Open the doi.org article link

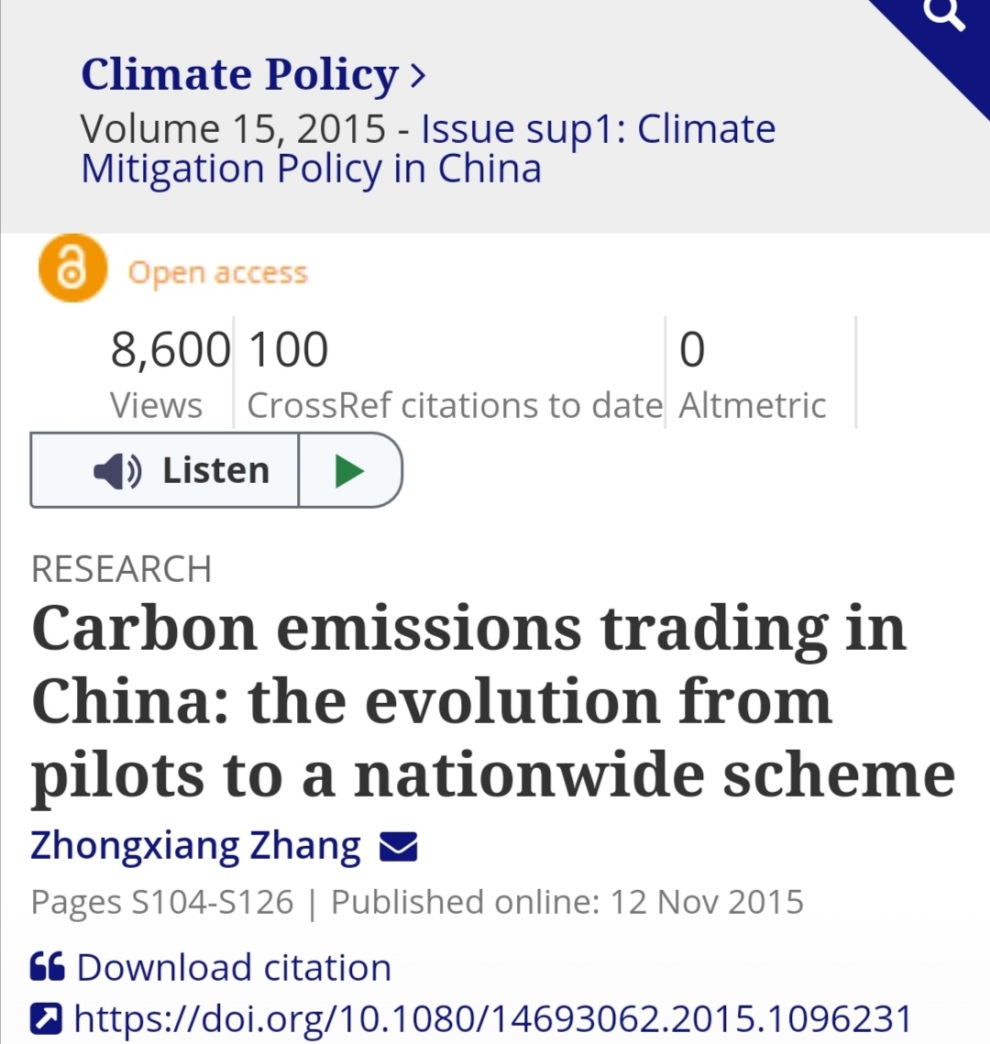coord(493,1020)
